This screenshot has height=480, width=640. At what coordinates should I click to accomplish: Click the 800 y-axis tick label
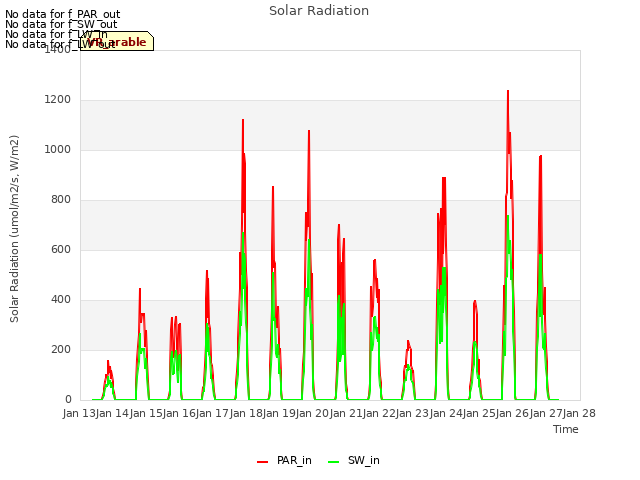pos(61,200)
